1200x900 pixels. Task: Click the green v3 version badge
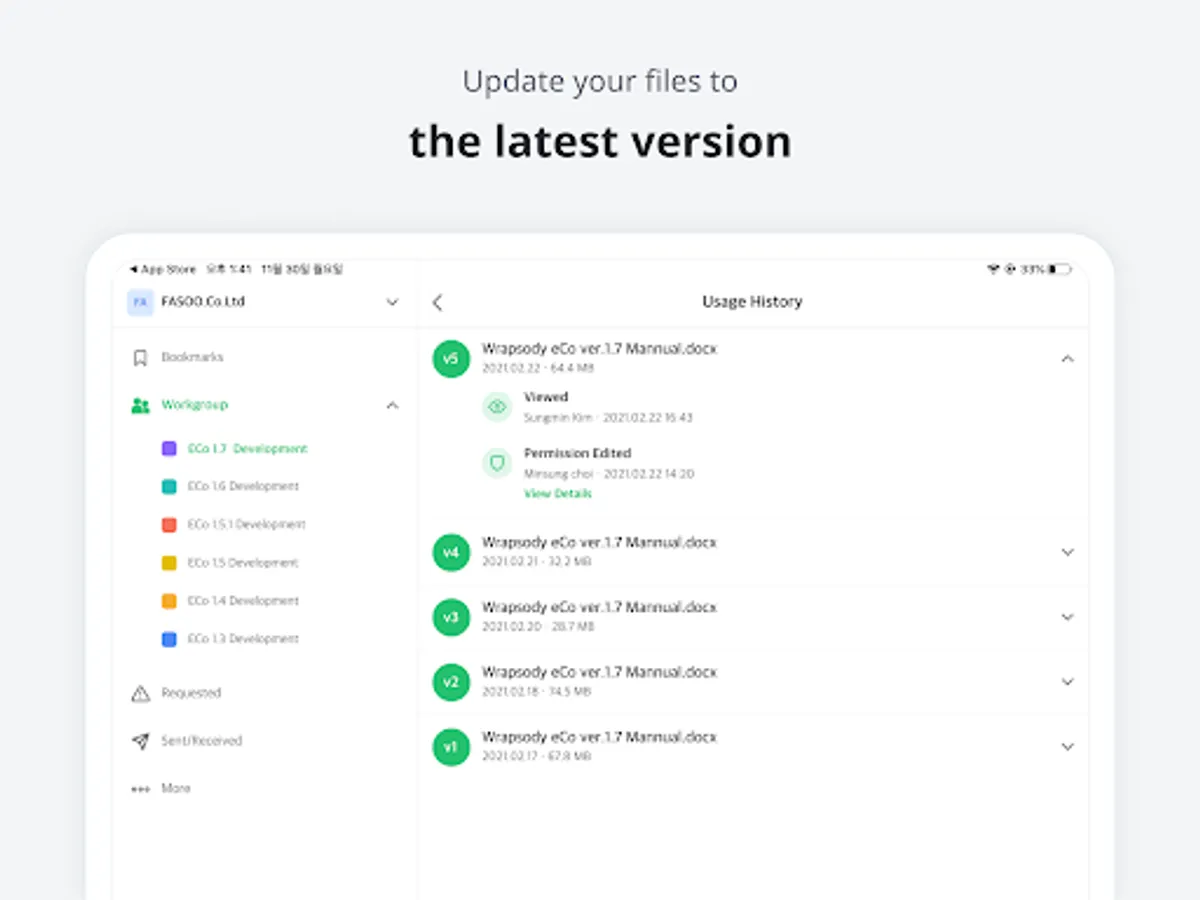click(x=451, y=618)
